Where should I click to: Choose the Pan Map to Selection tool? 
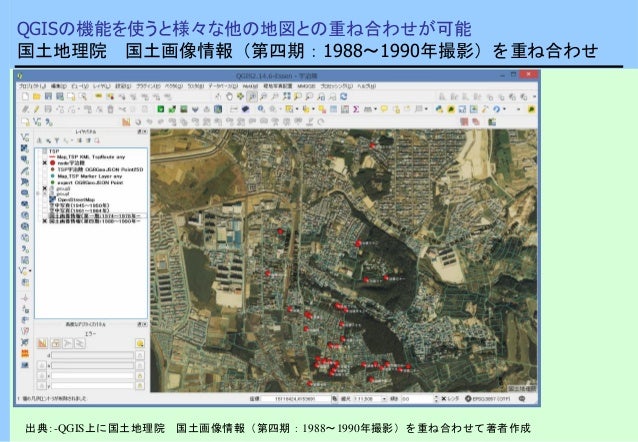pyautogui.click(x=241, y=96)
